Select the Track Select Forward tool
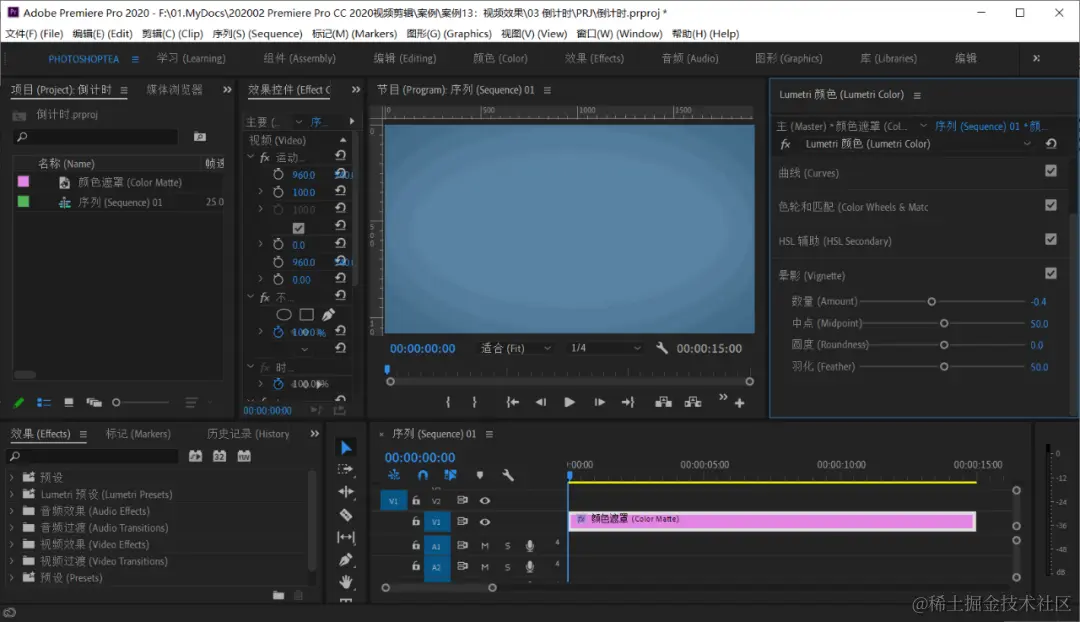The height and width of the screenshot is (622, 1080). 346,470
